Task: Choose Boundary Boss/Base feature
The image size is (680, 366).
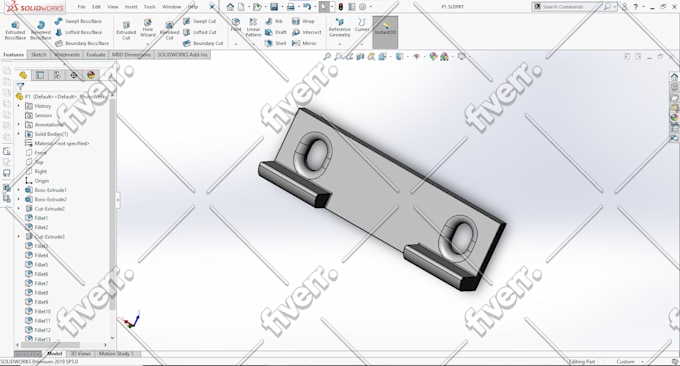Action: (82, 43)
